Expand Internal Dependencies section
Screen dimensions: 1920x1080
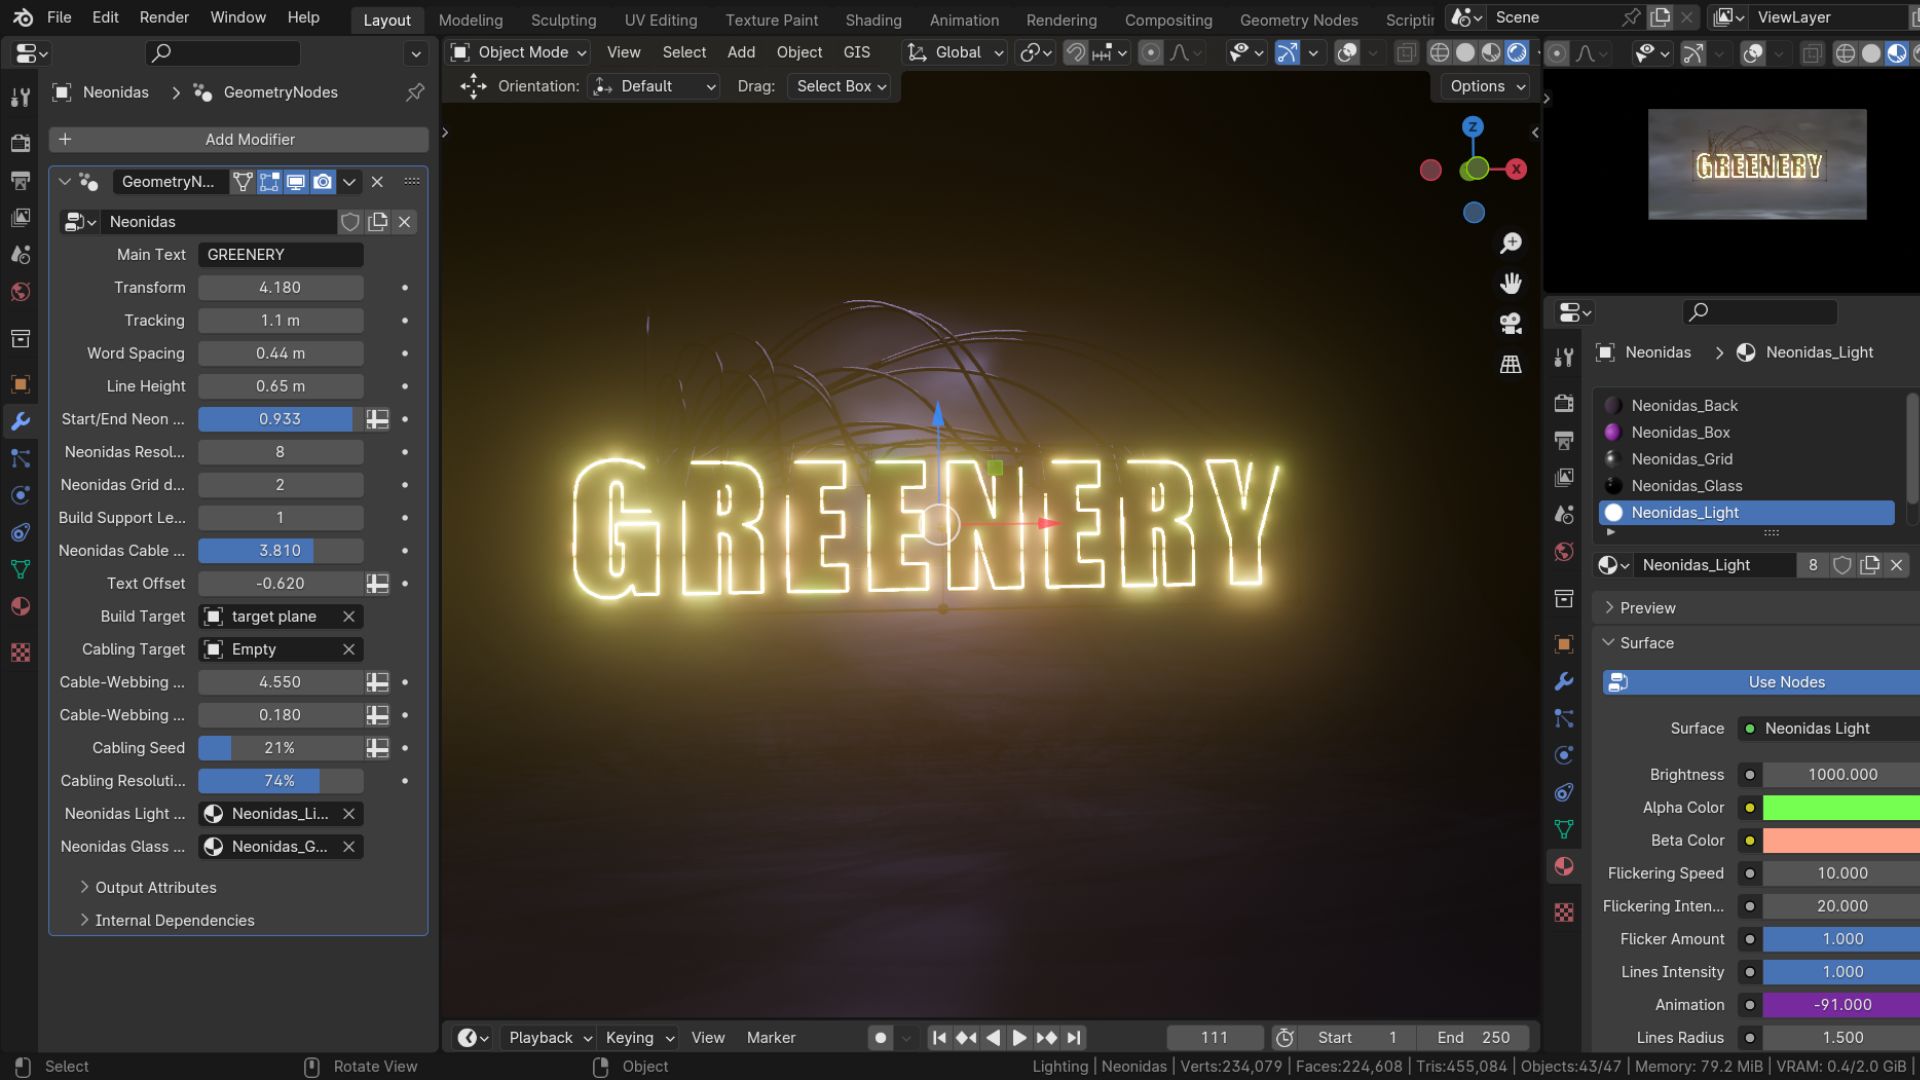point(174,920)
